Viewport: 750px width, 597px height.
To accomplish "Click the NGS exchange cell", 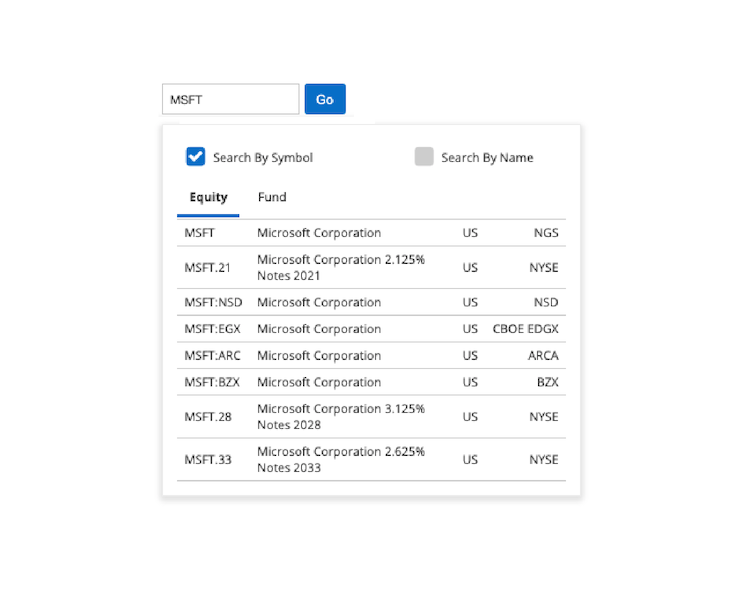I will [546, 233].
